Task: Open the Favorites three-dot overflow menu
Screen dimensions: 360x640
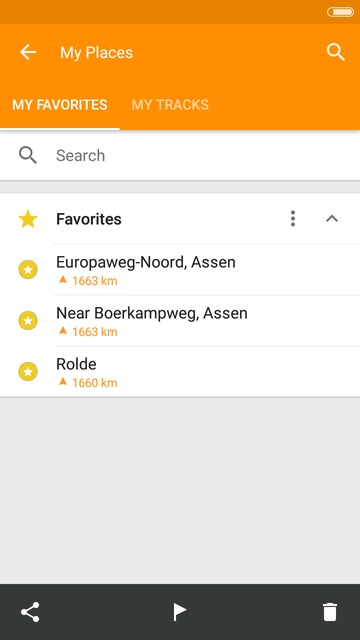Action: [x=293, y=219]
